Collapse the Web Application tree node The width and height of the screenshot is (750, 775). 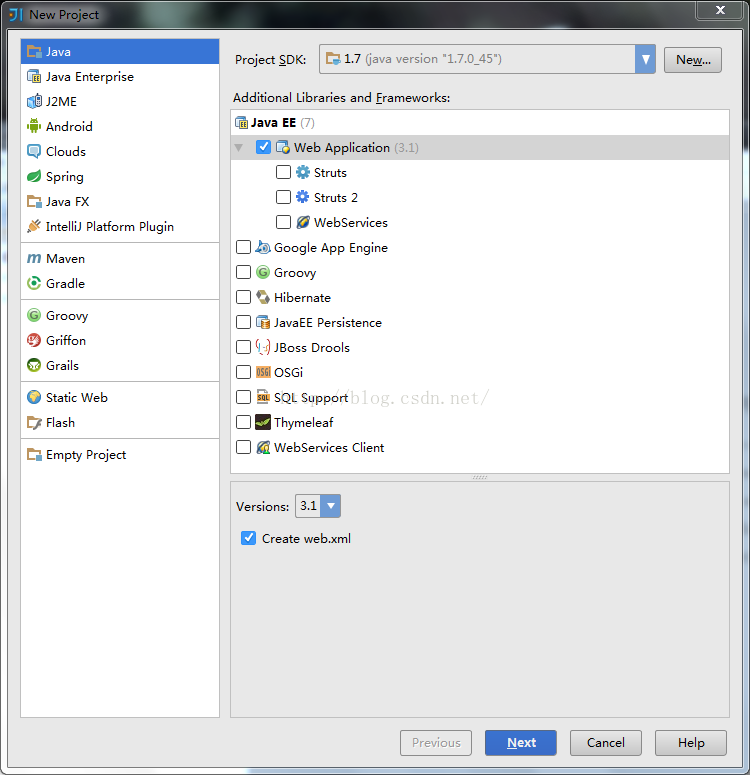[239, 147]
